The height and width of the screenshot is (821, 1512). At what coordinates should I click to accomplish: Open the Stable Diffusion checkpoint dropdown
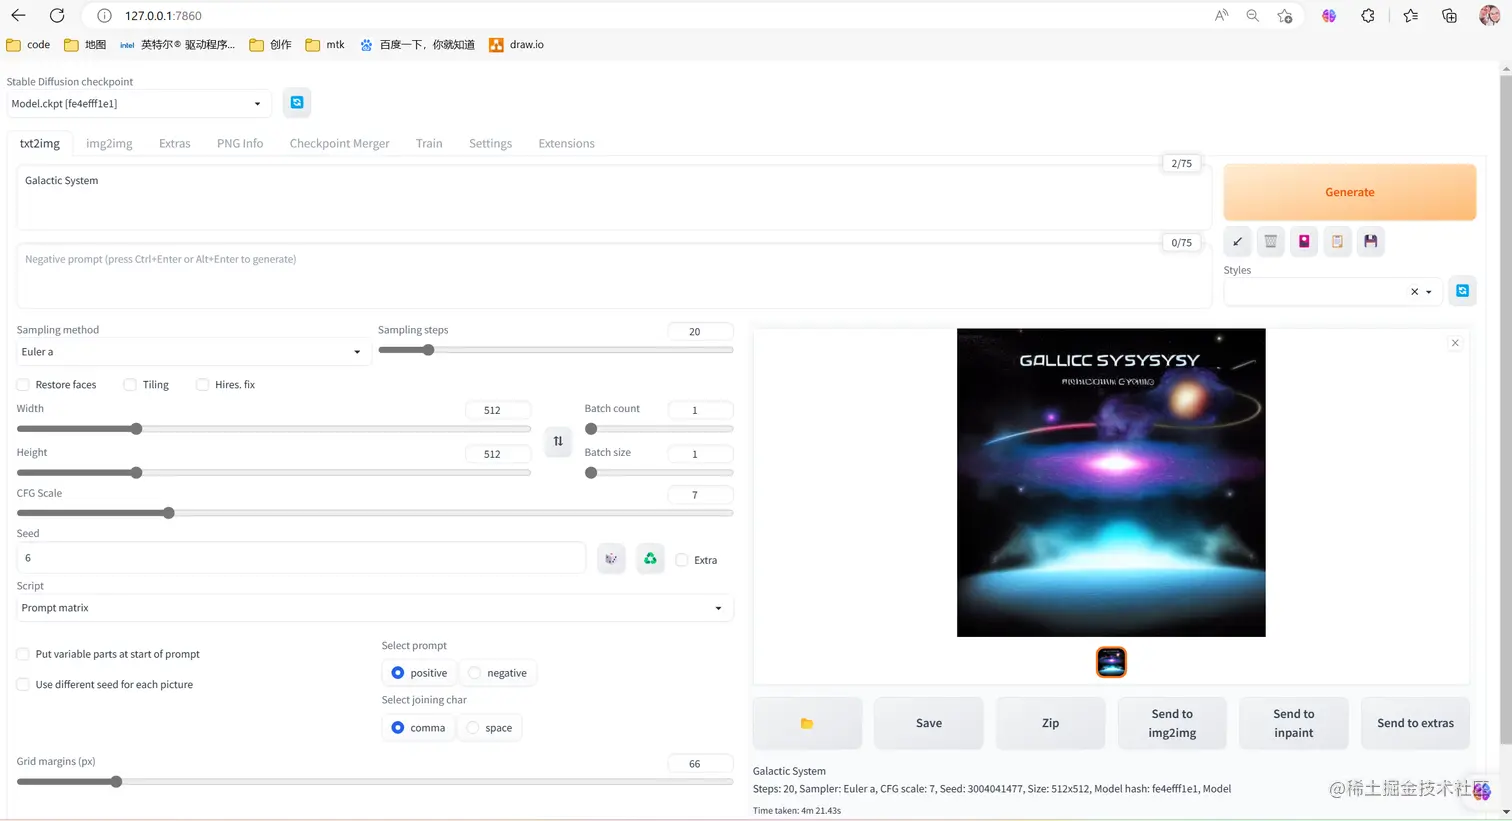click(x=138, y=103)
